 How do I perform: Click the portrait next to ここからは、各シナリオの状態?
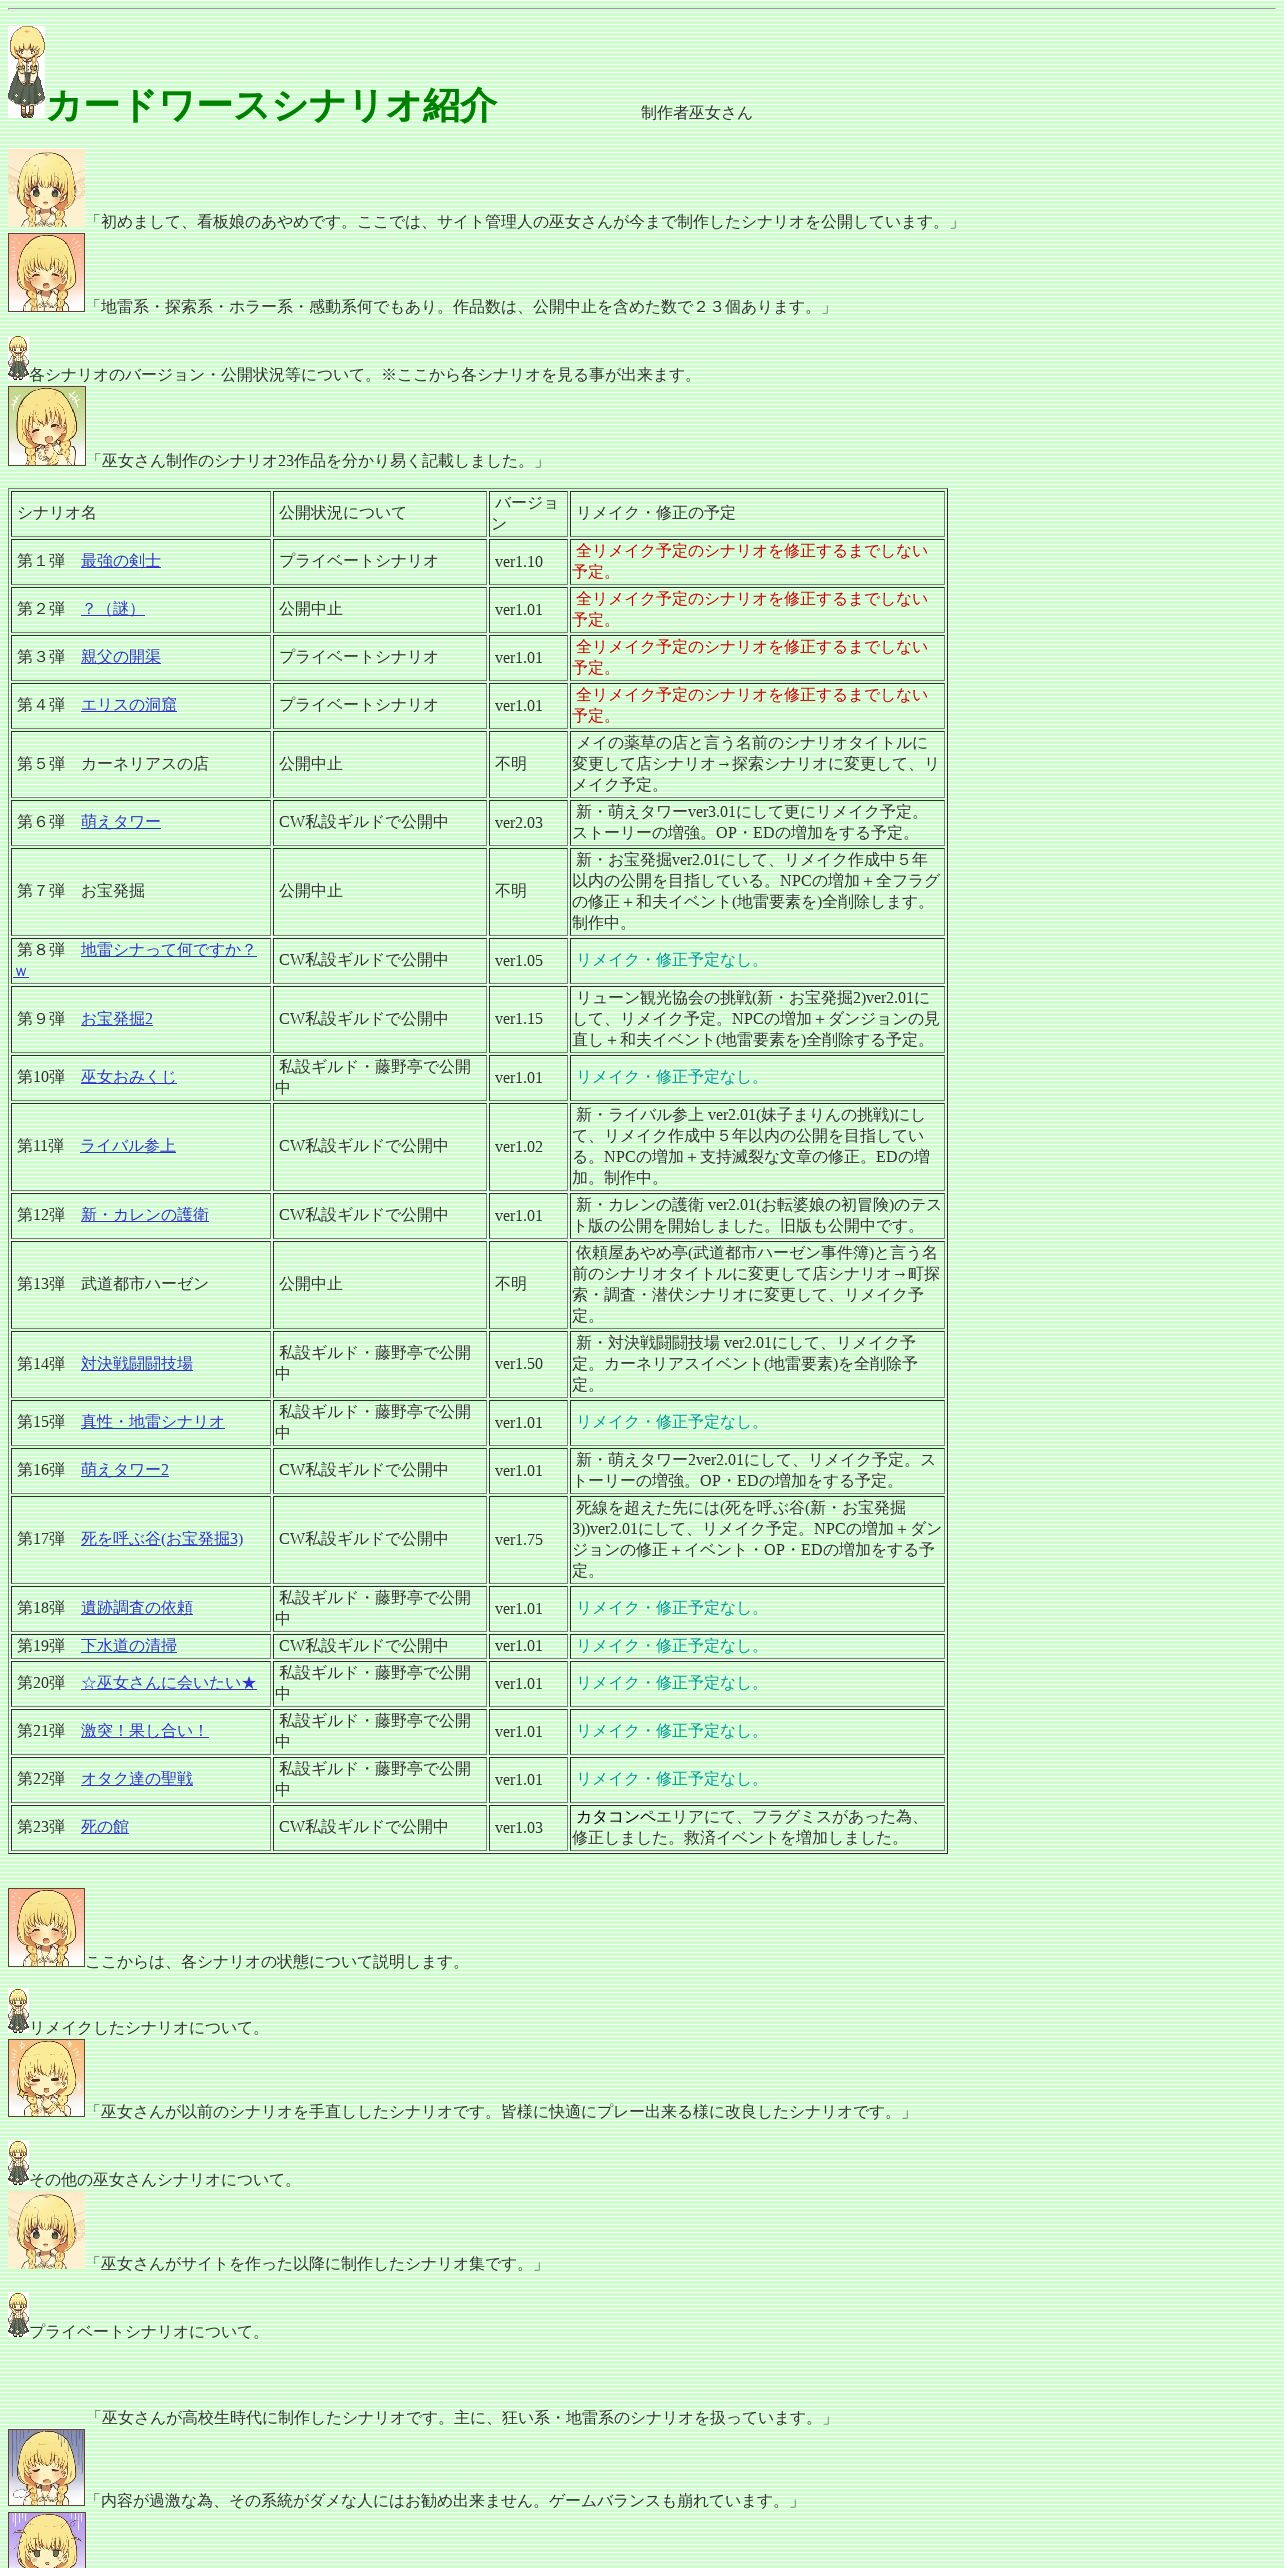46,1927
